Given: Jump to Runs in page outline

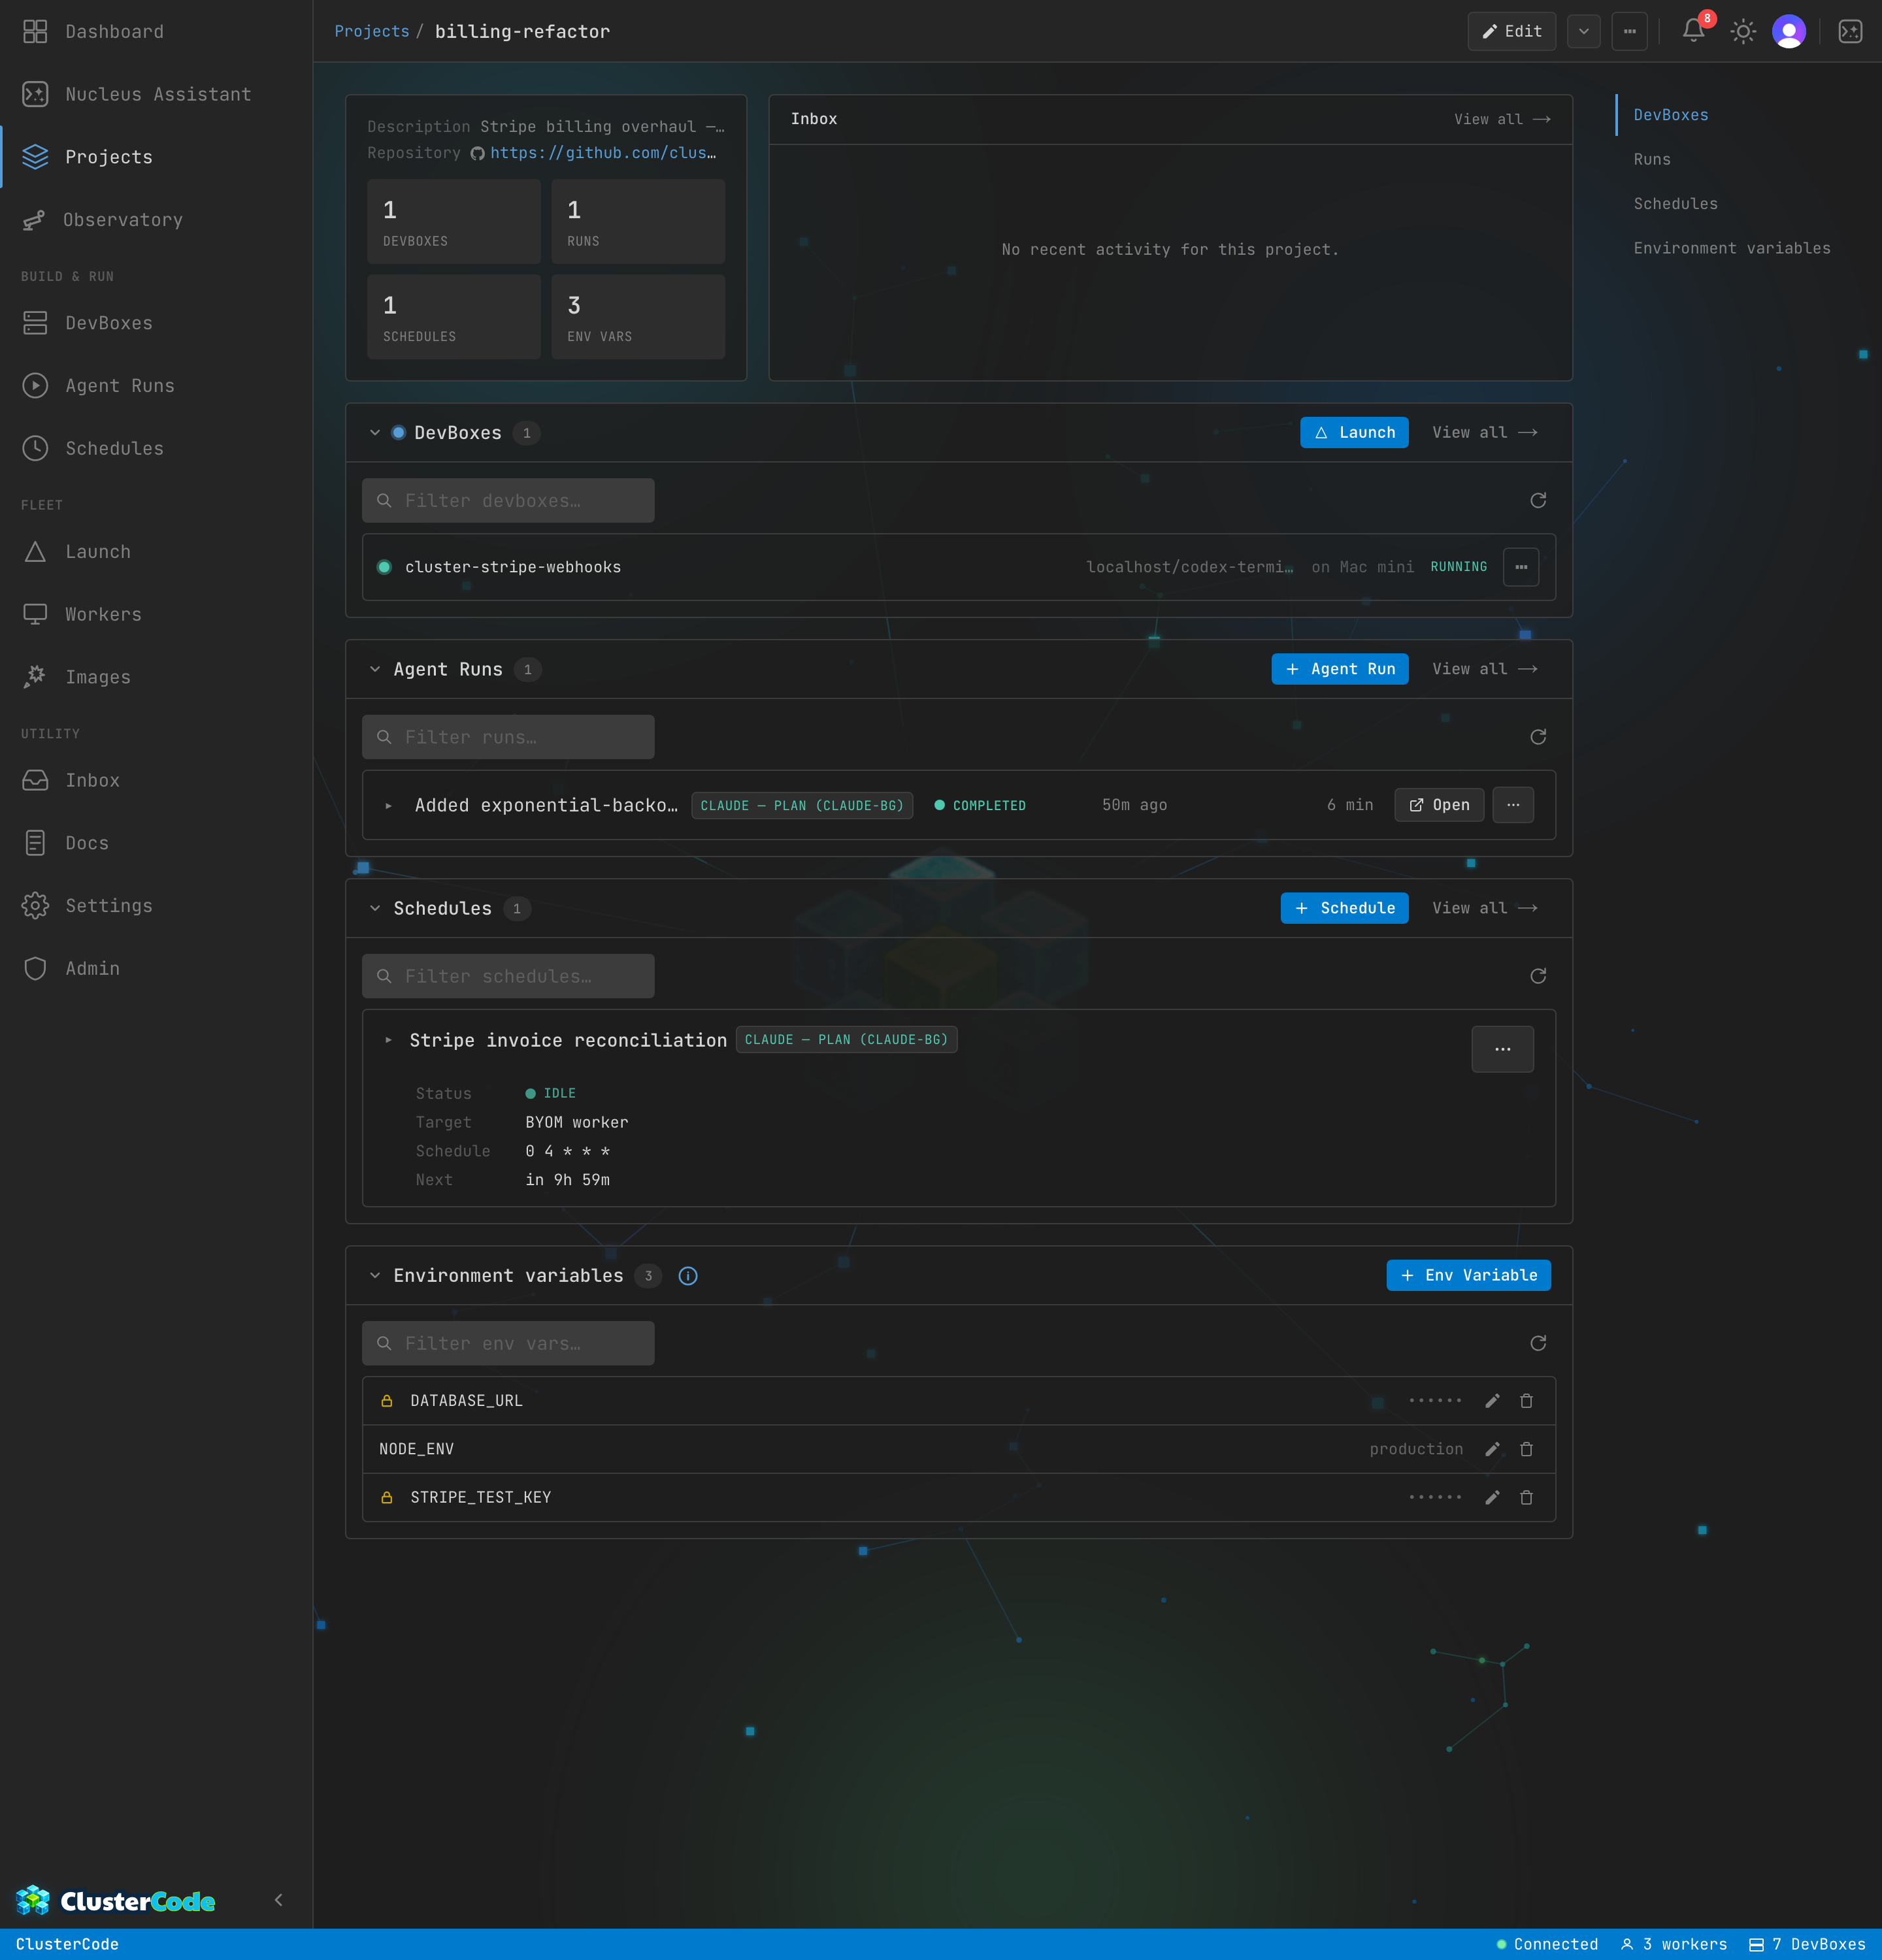Looking at the screenshot, I should tap(1652, 159).
